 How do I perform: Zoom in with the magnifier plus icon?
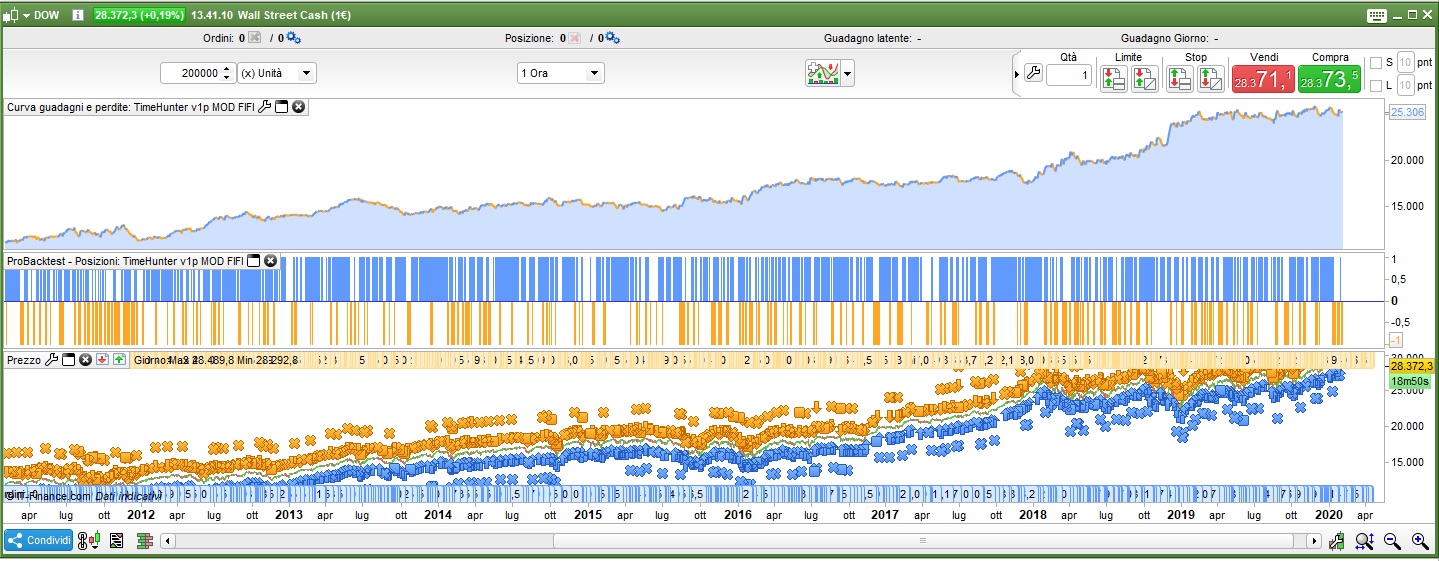(x=1419, y=541)
